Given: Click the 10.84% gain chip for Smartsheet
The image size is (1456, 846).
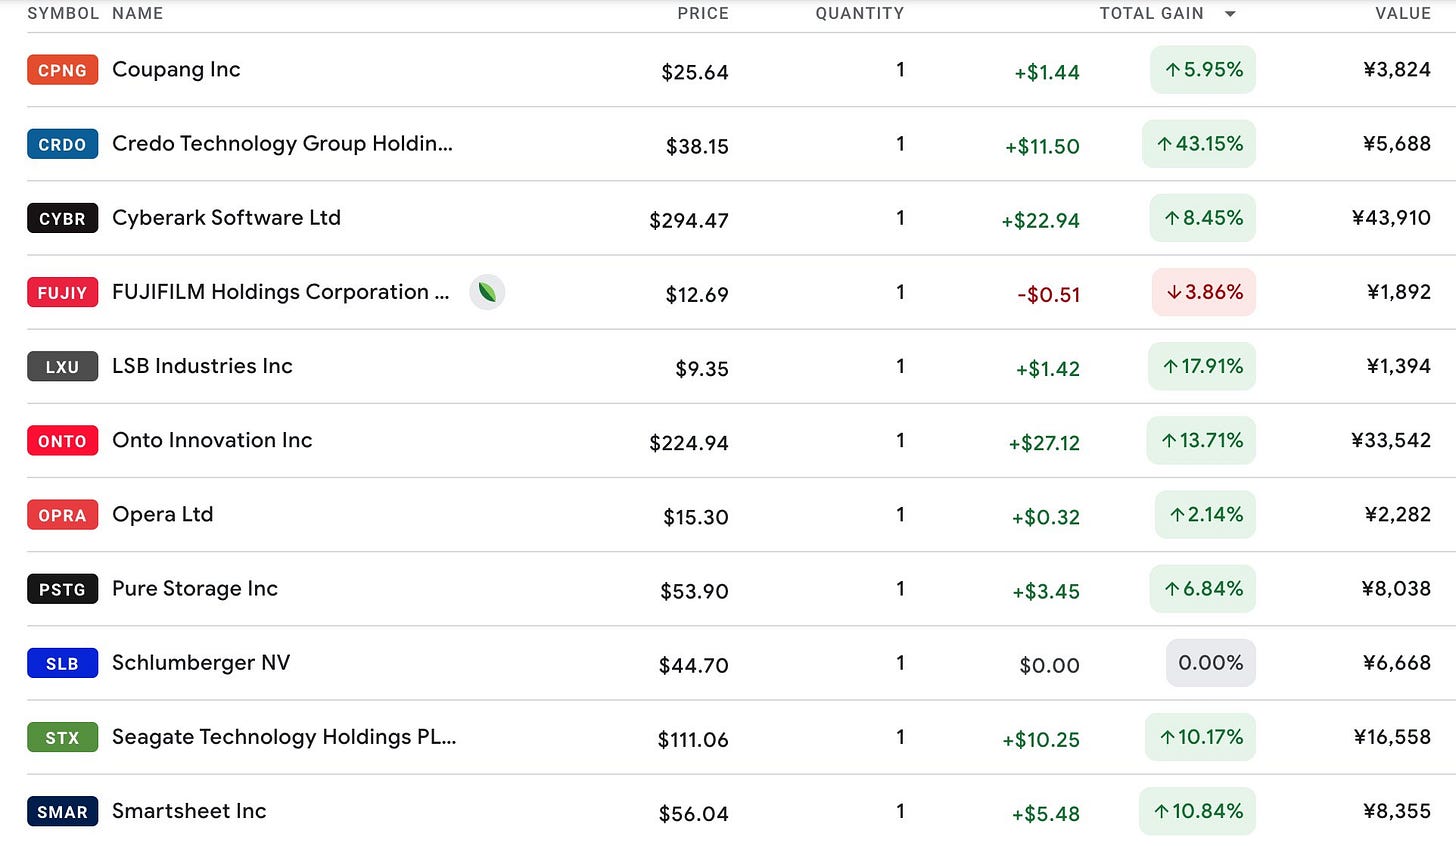Looking at the screenshot, I should (x=1197, y=811).
